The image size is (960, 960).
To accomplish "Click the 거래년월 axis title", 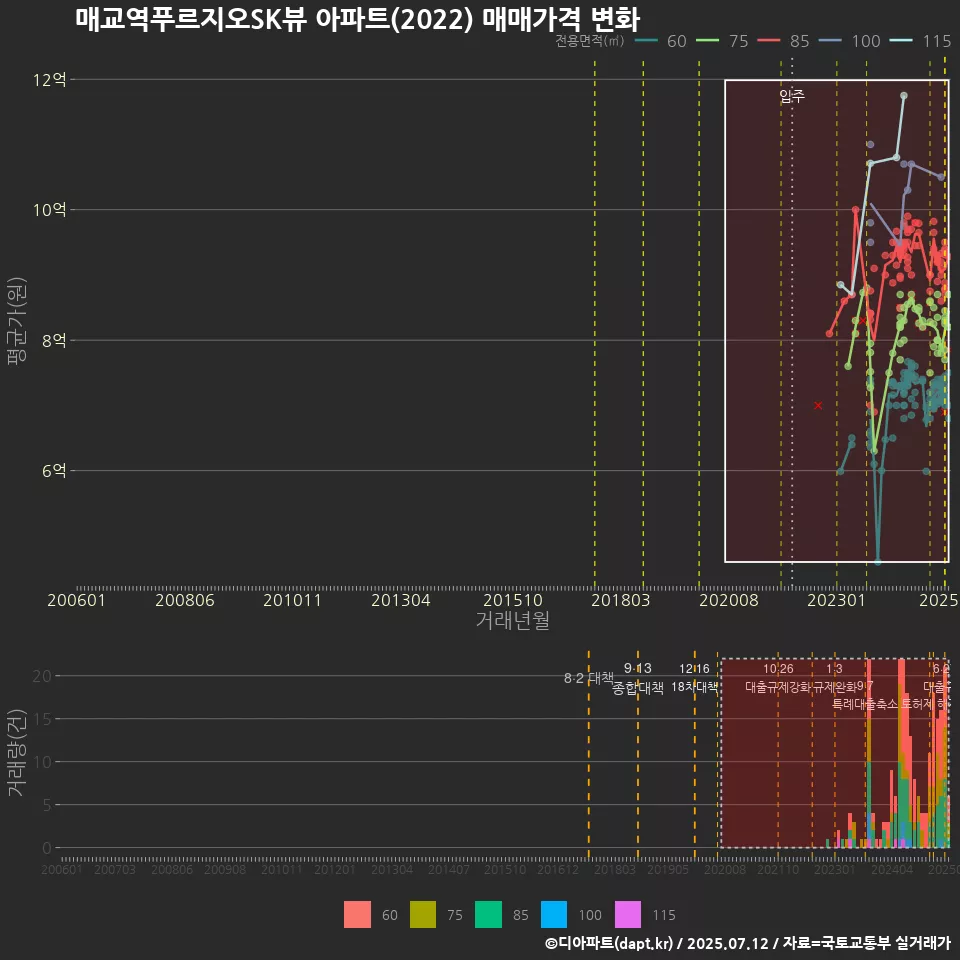I will pos(512,620).
